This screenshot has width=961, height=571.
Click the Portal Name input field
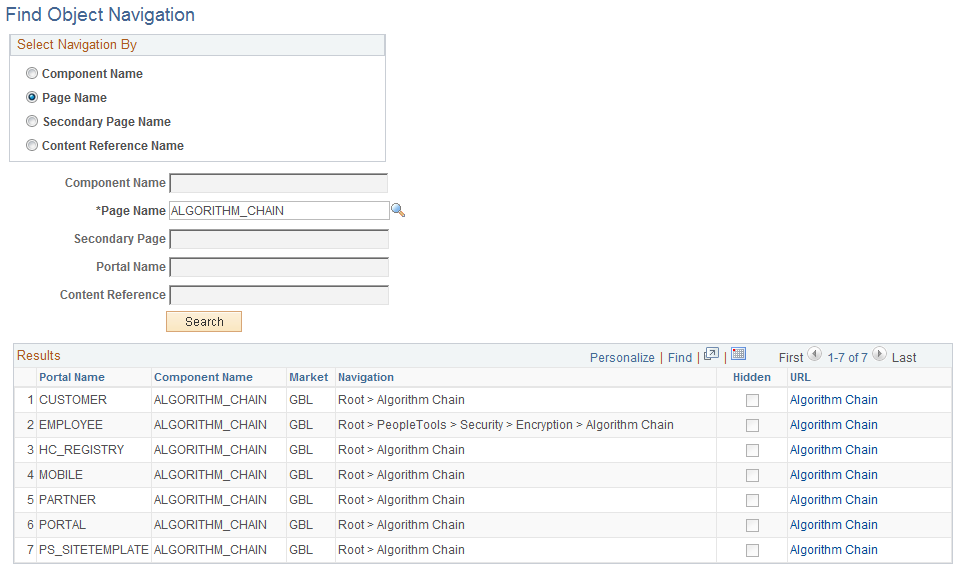click(x=279, y=267)
